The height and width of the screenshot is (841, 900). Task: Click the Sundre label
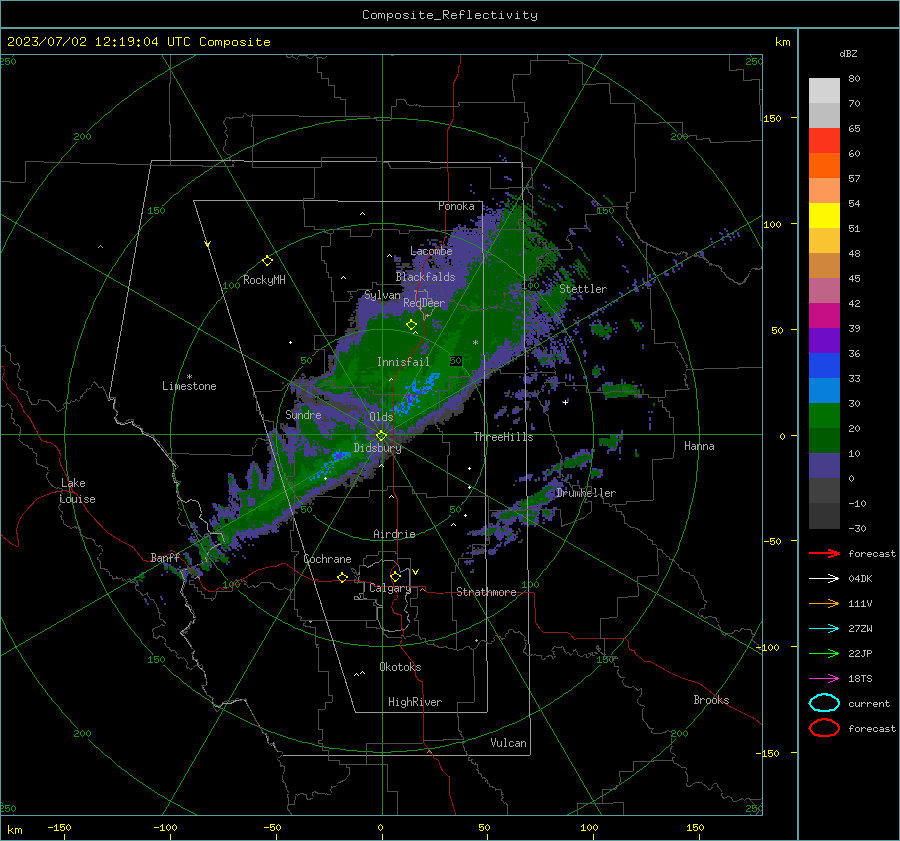[303, 415]
